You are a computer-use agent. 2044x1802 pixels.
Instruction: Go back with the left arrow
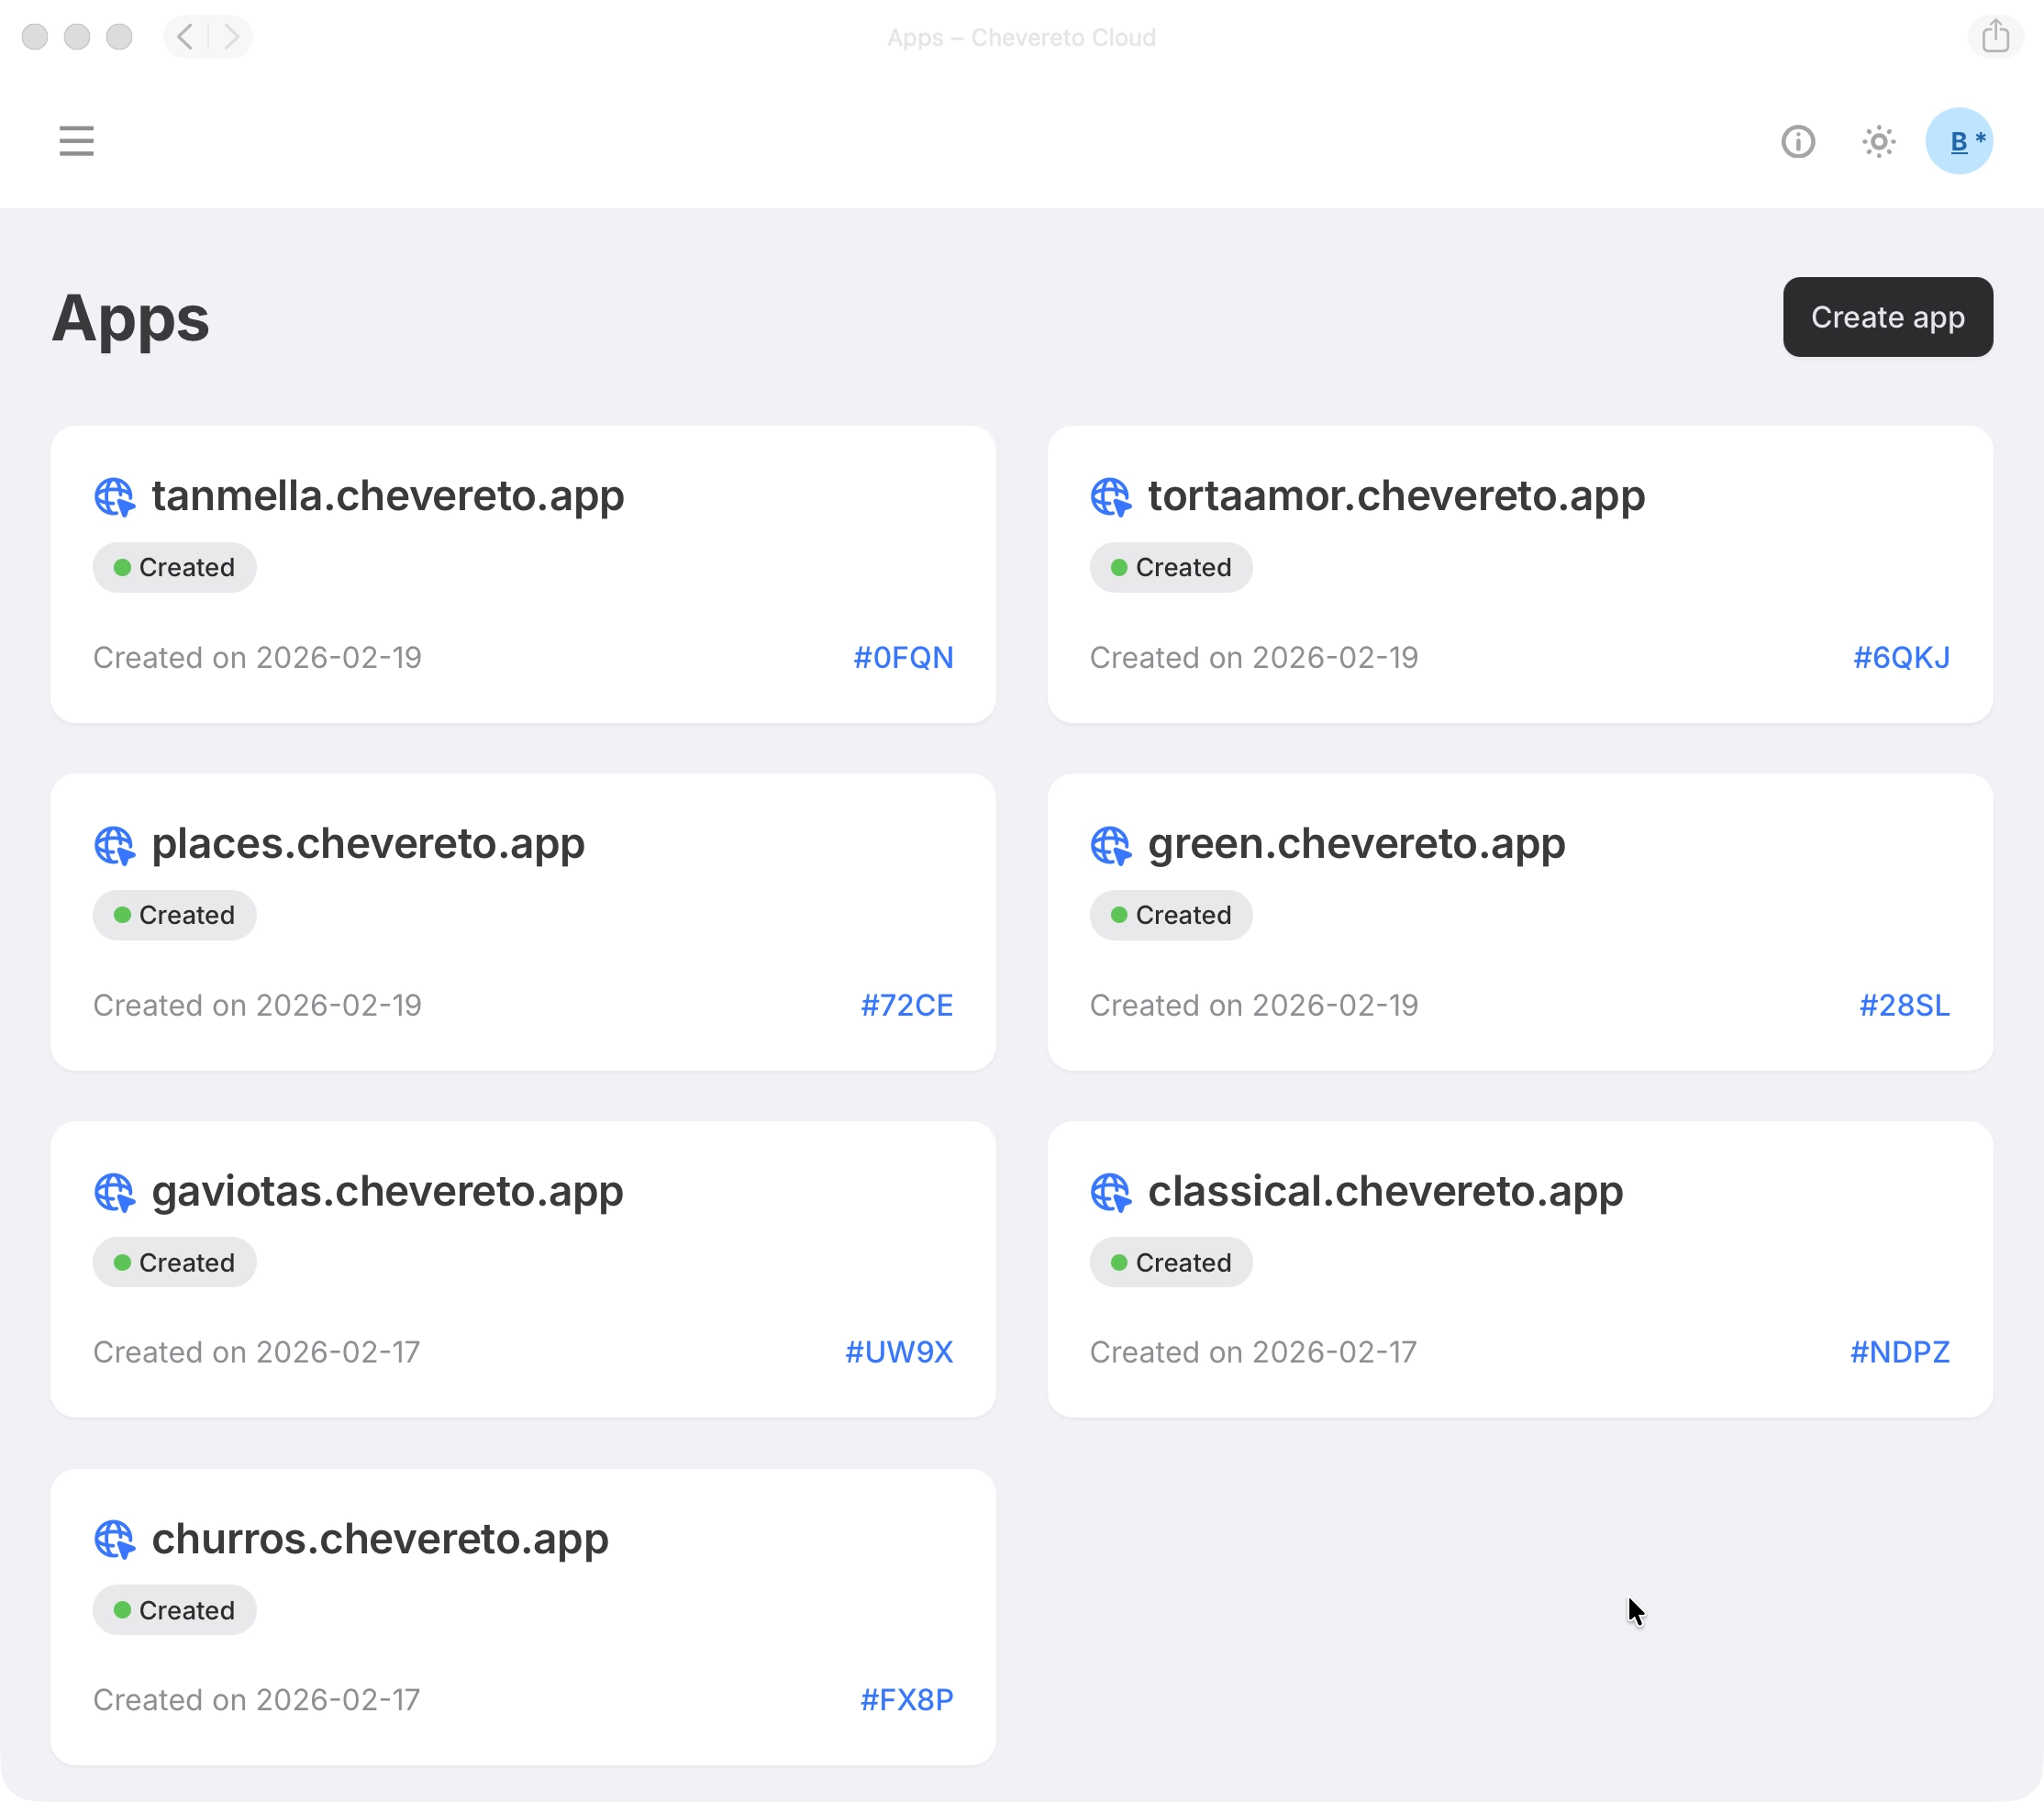coord(186,37)
